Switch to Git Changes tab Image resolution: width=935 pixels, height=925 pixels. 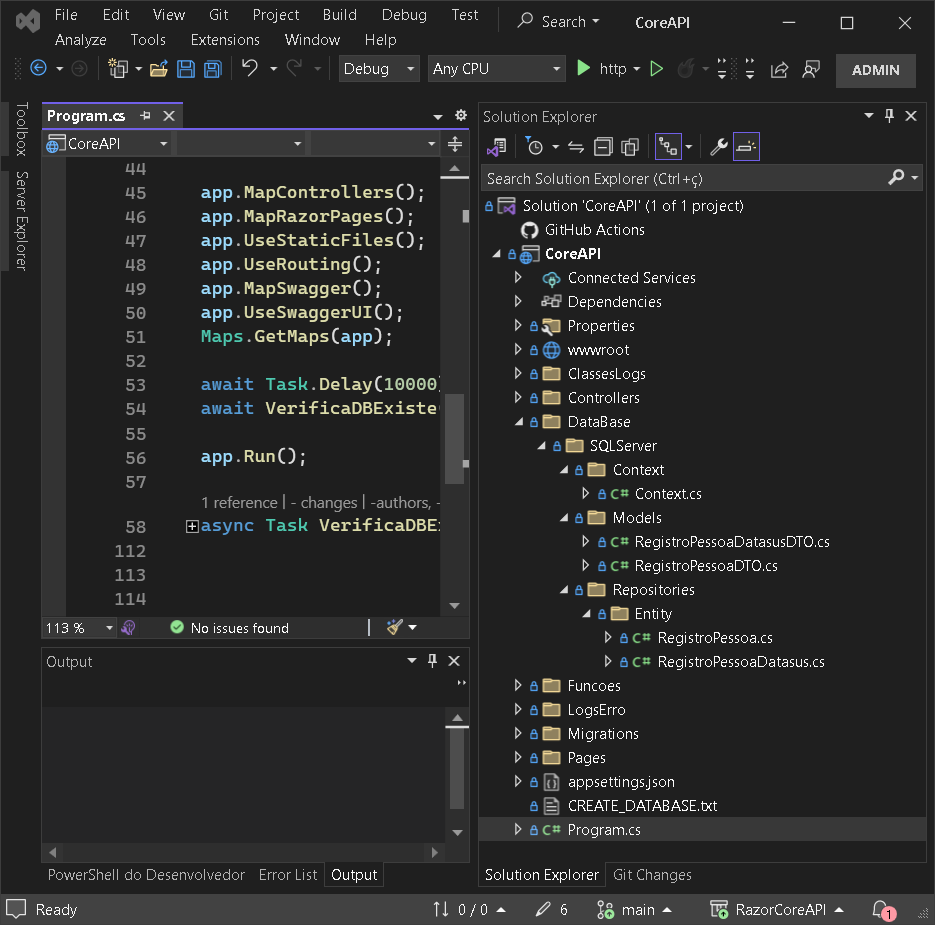[652, 874]
